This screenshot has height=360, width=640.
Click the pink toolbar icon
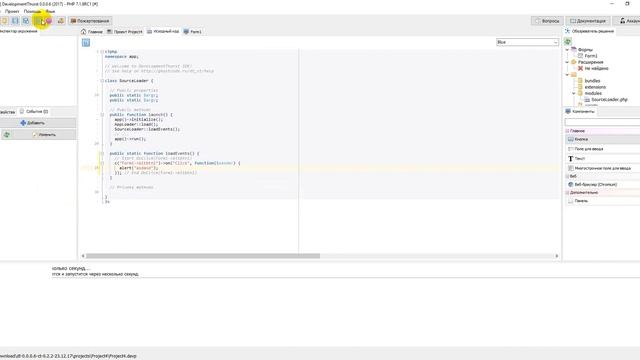(49, 20)
